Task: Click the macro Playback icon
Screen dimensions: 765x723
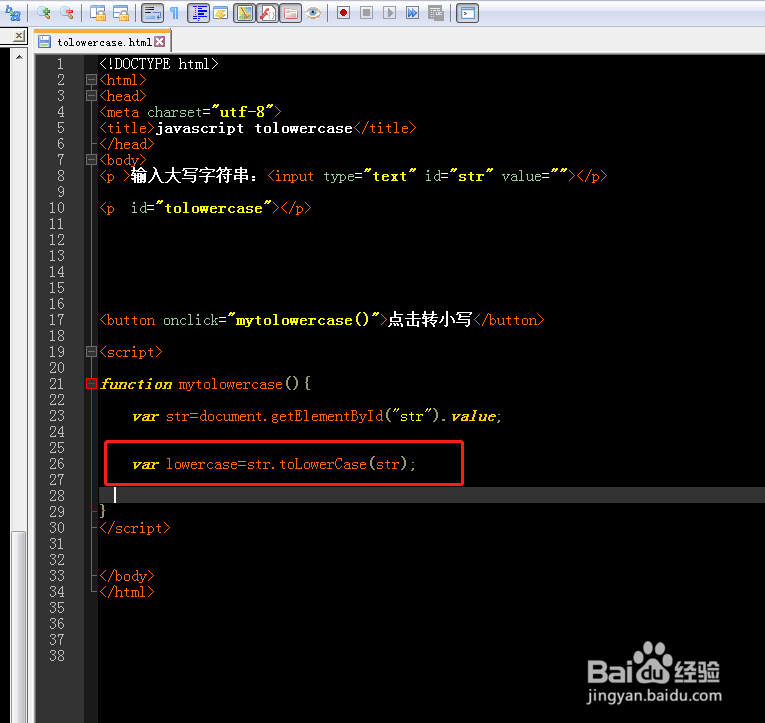Action: [389, 13]
